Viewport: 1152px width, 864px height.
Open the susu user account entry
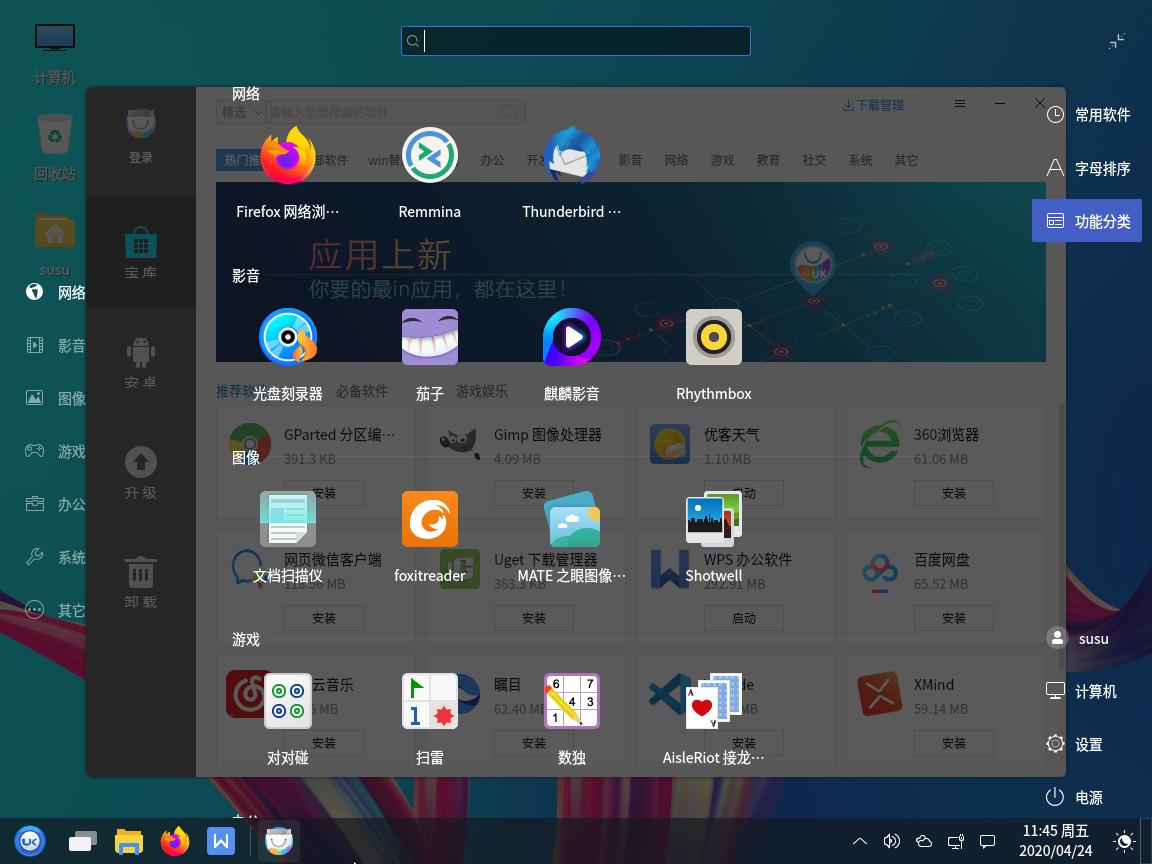coord(1078,638)
